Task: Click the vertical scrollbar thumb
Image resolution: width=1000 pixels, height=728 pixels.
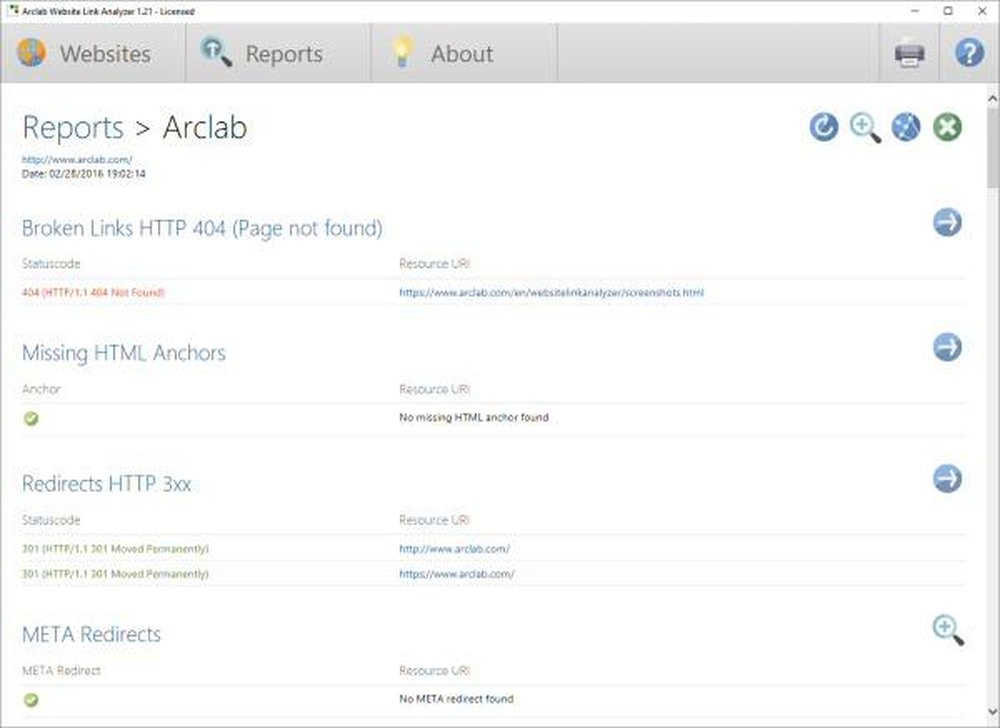Action: [992, 149]
